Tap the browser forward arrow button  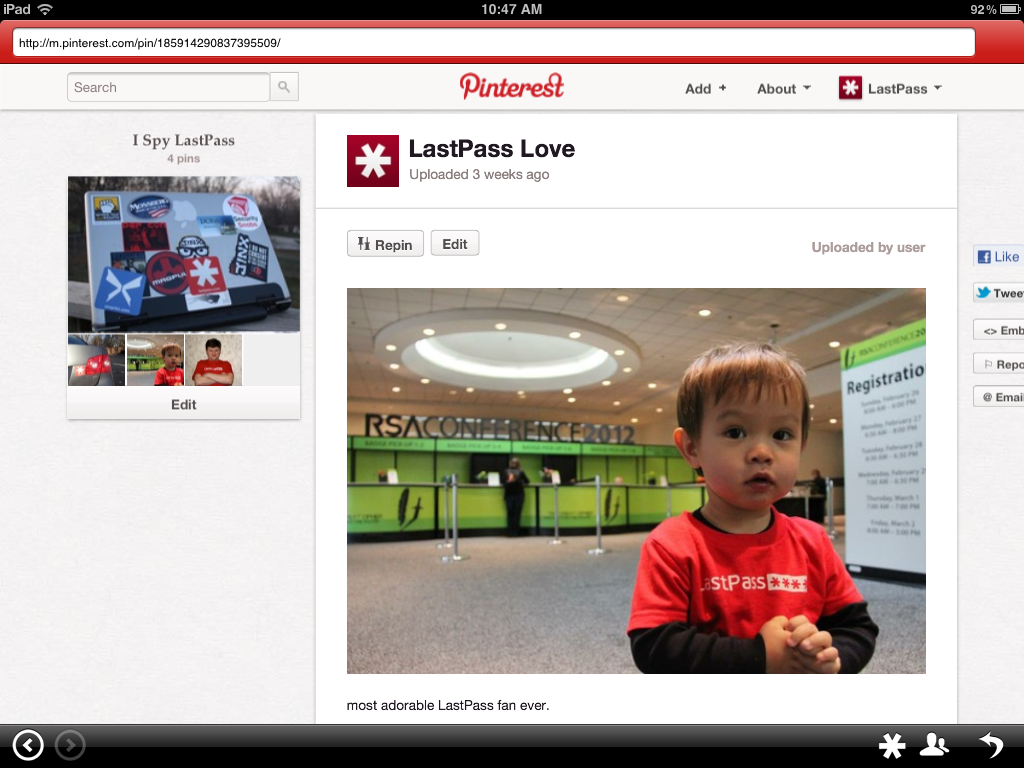[x=70, y=745]
